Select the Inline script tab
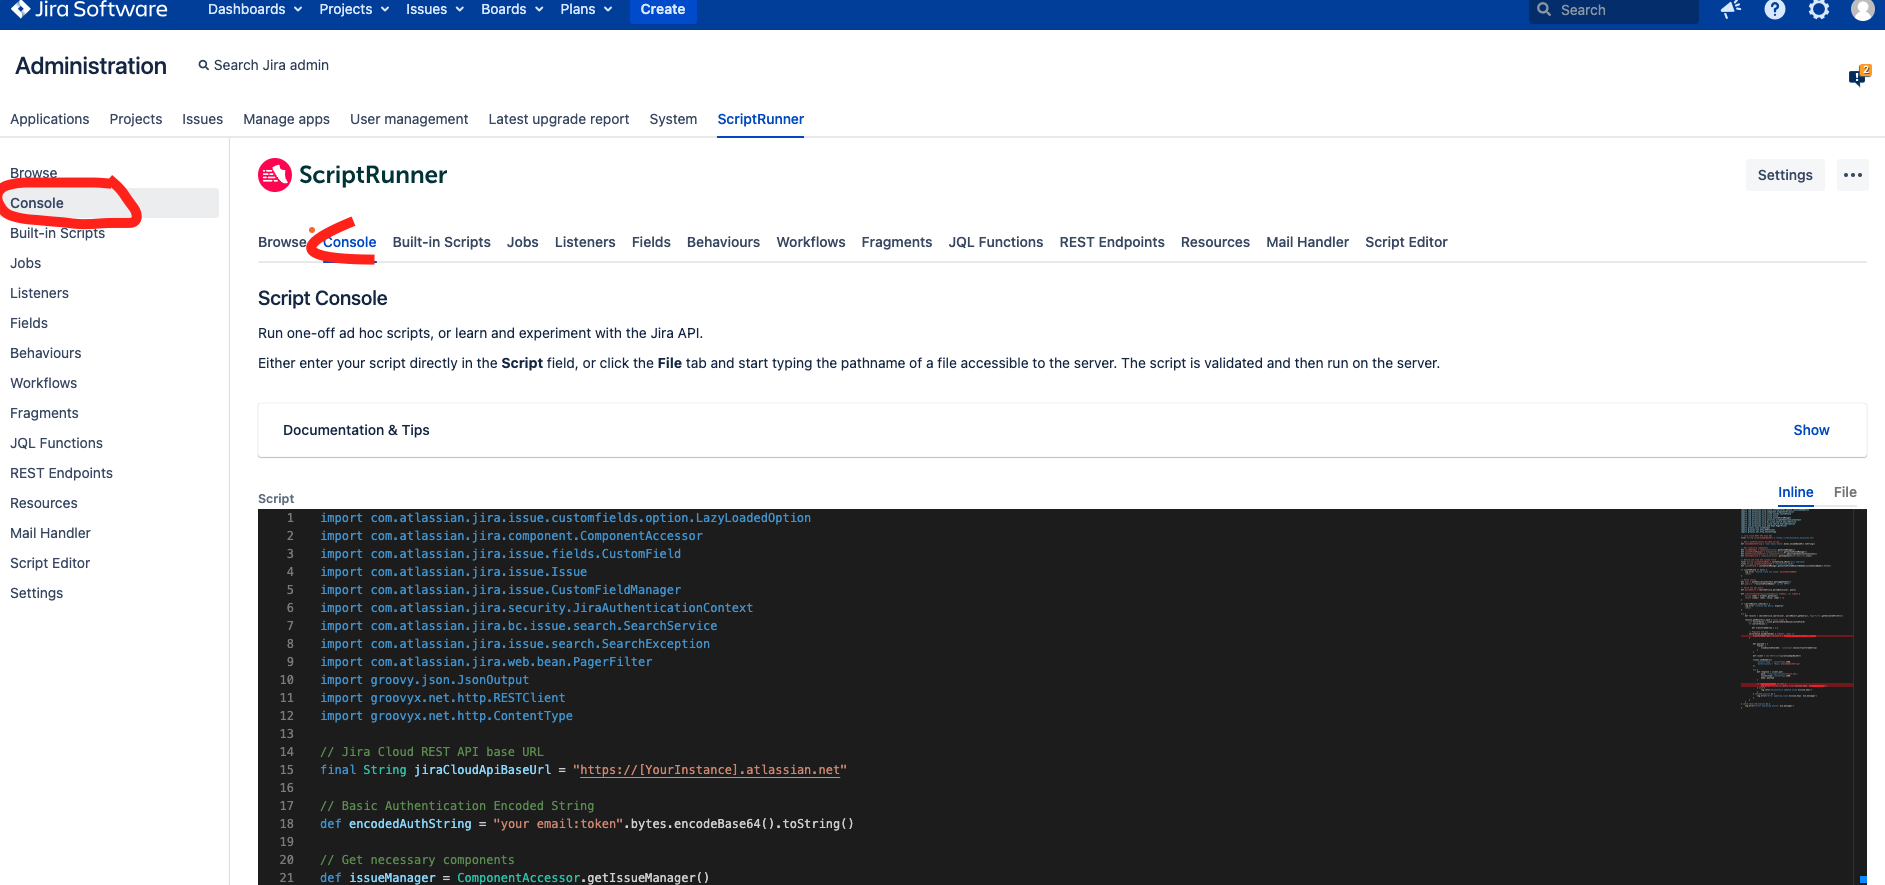The height and width of the screenshot is (885, 1885). tap(1796, 492)
